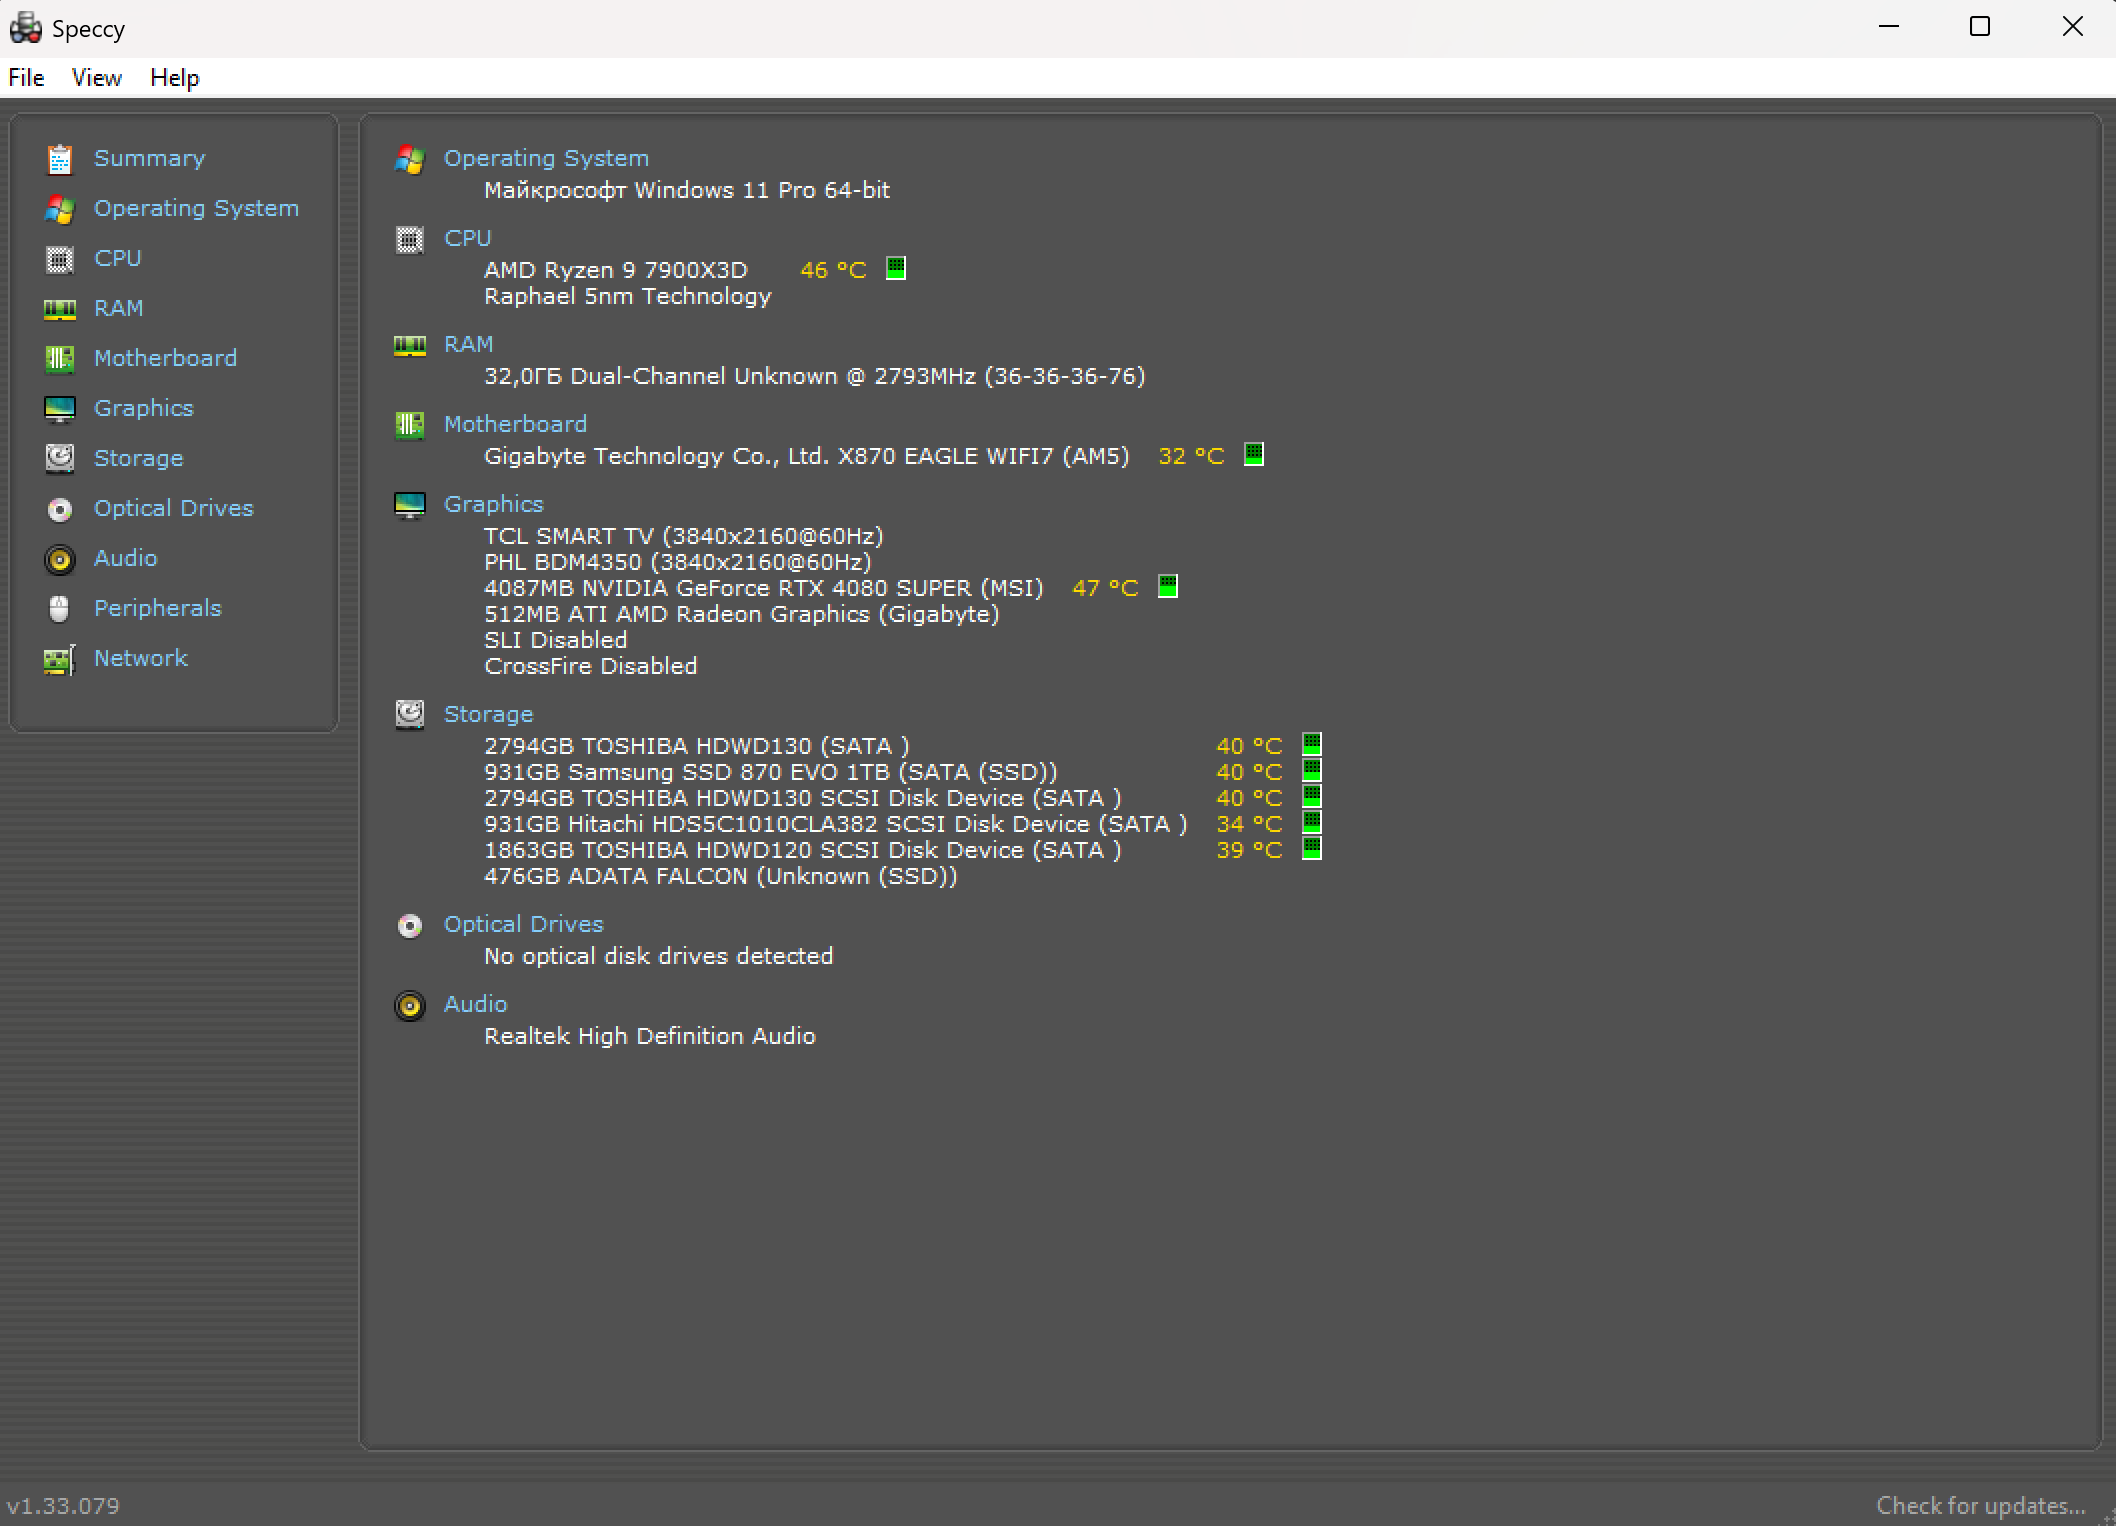Click the CPU chip icon in sidebar
2116x1526 pixels.
60,259
